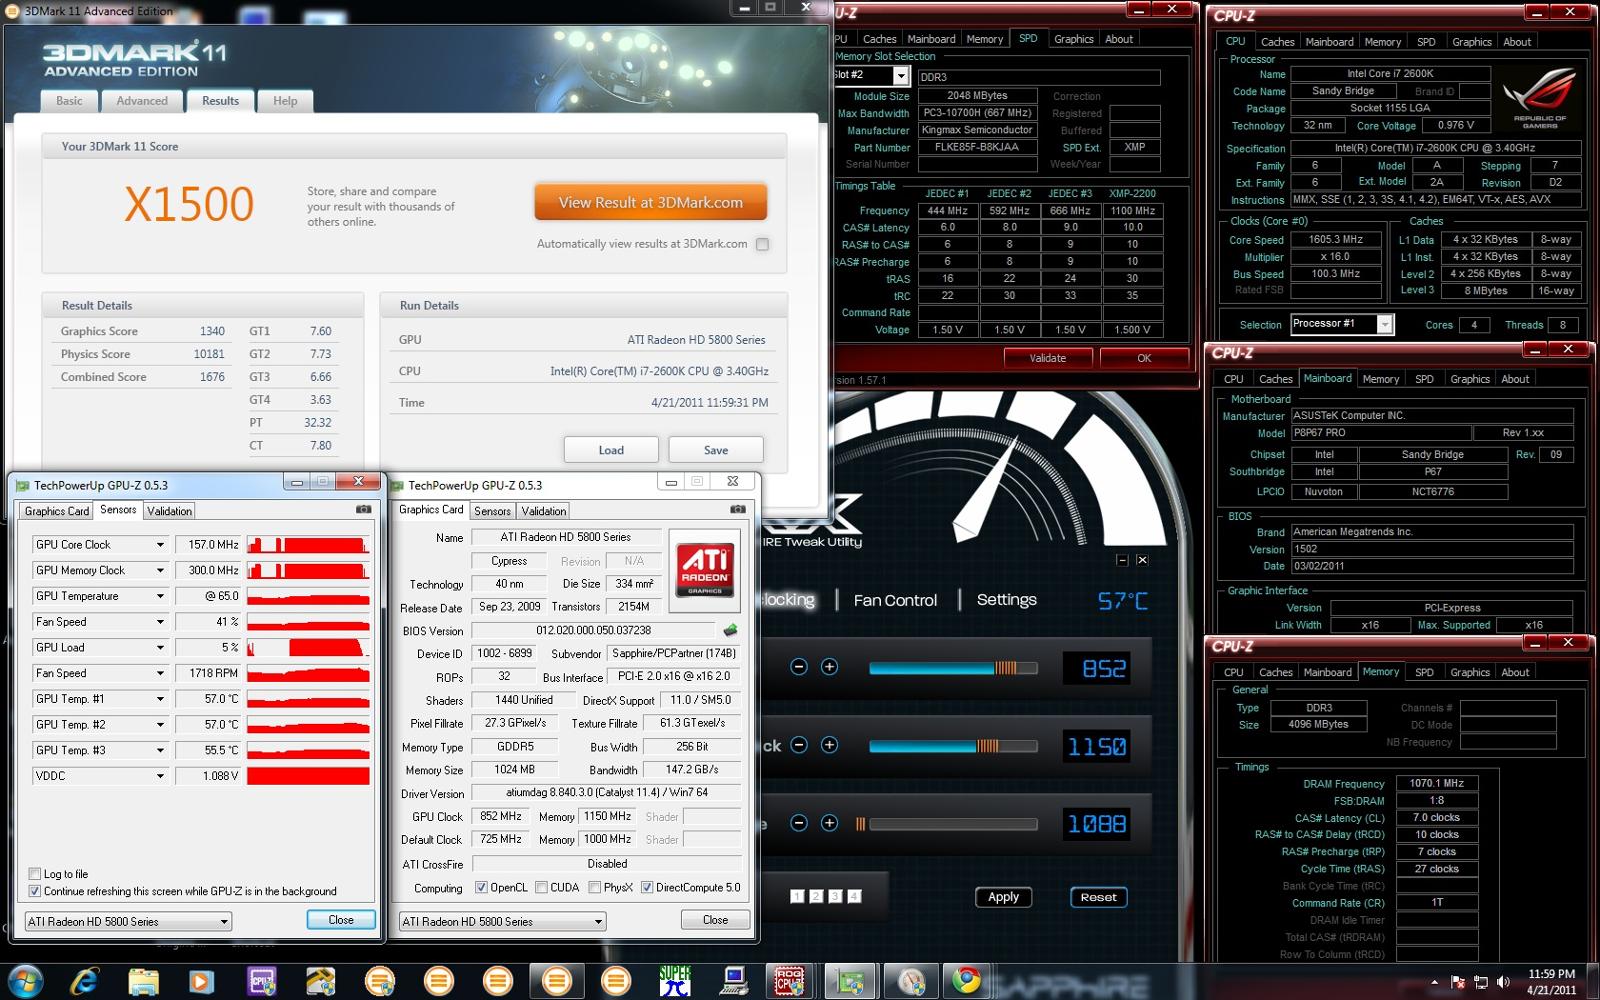Click the Super PI taskbar icon
The image size is (1600, 1000).
pos(675,981)
